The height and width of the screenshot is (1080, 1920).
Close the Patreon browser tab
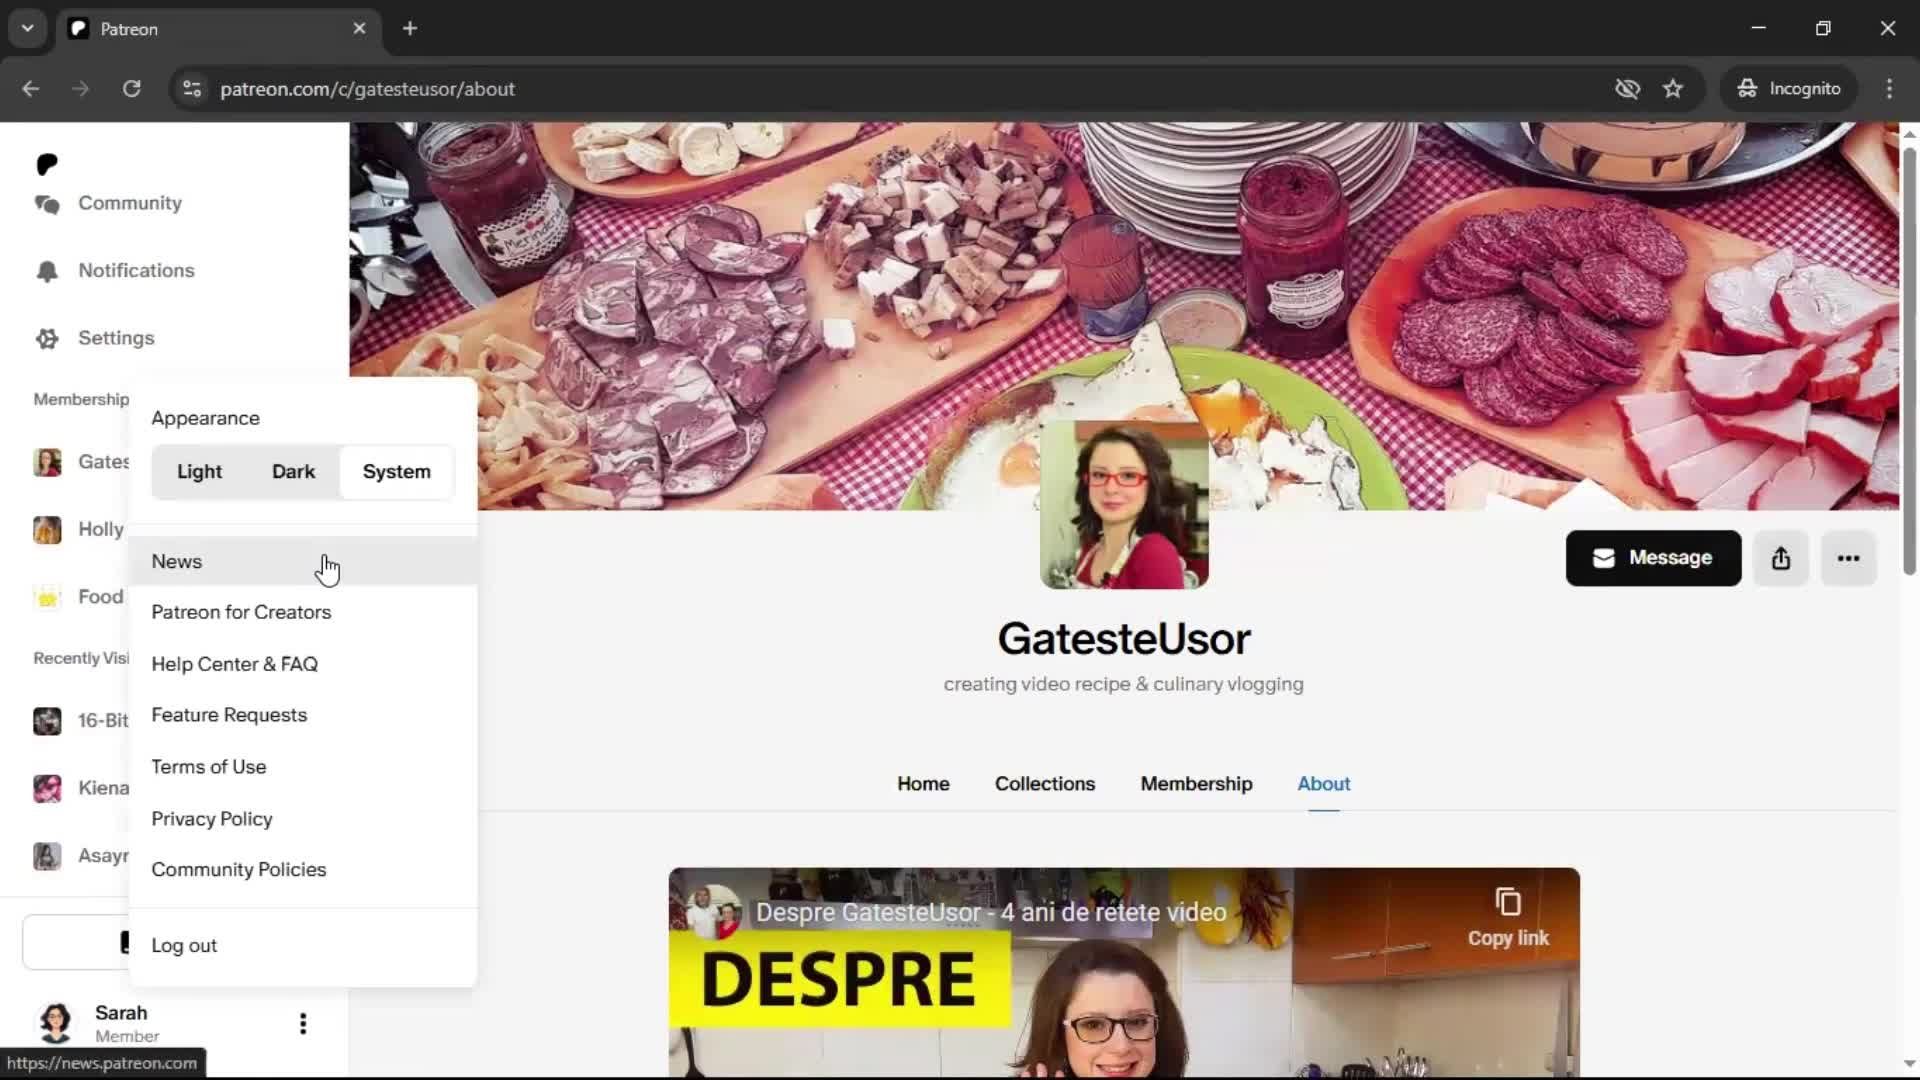360,29
